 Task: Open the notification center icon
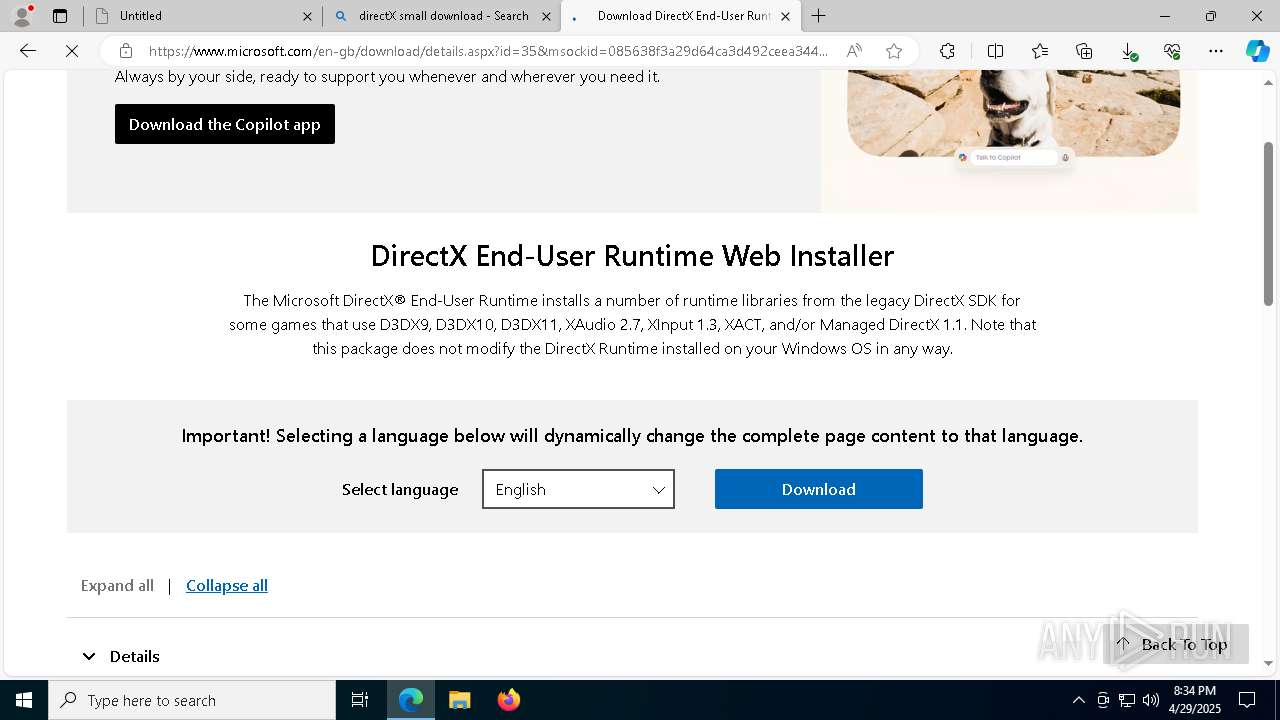[1247, 700]
